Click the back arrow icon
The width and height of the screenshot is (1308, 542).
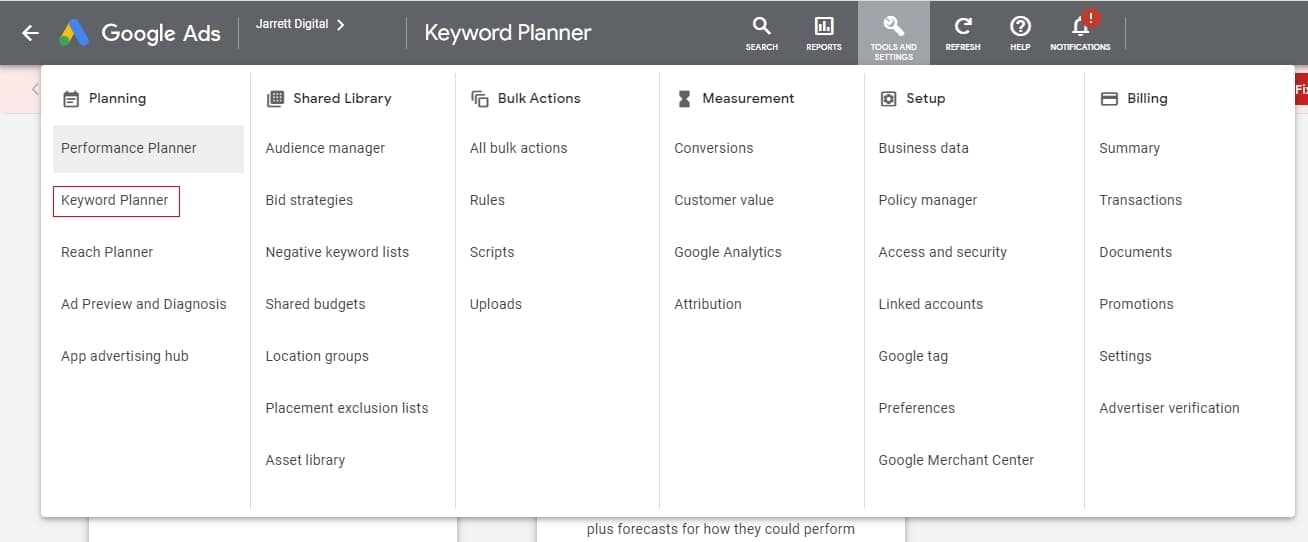[x=30, y=33]
